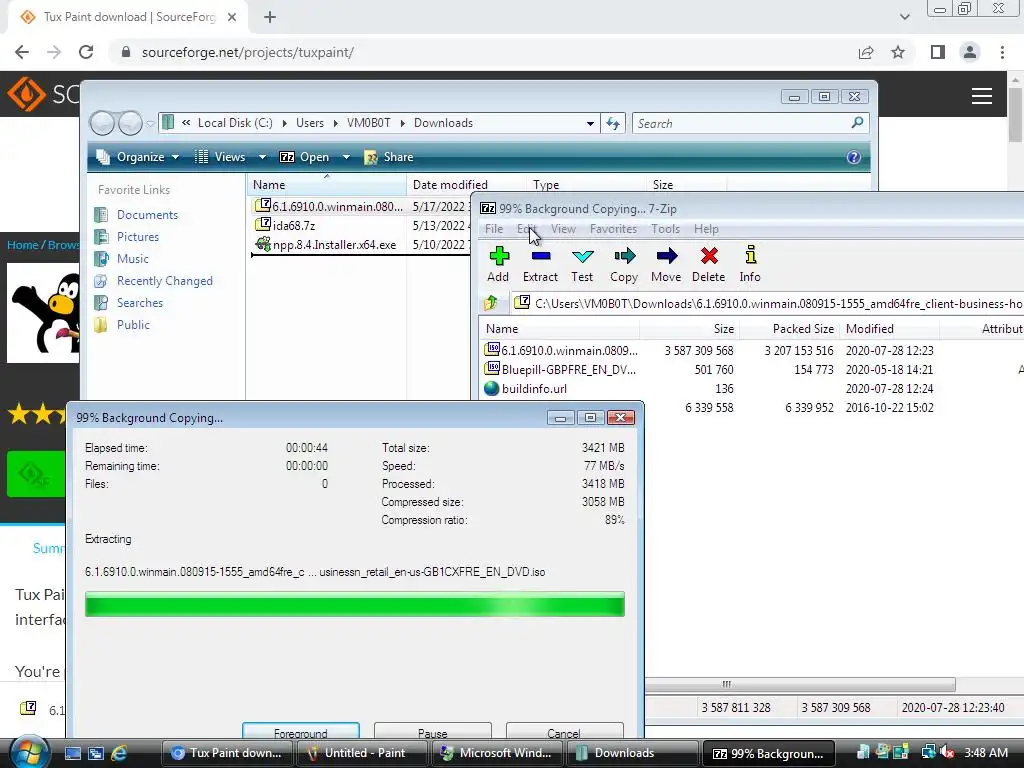The height and width of the screenshot is (768, 1024).
Task: Open the Windows Start button
Action: point(29,753)
